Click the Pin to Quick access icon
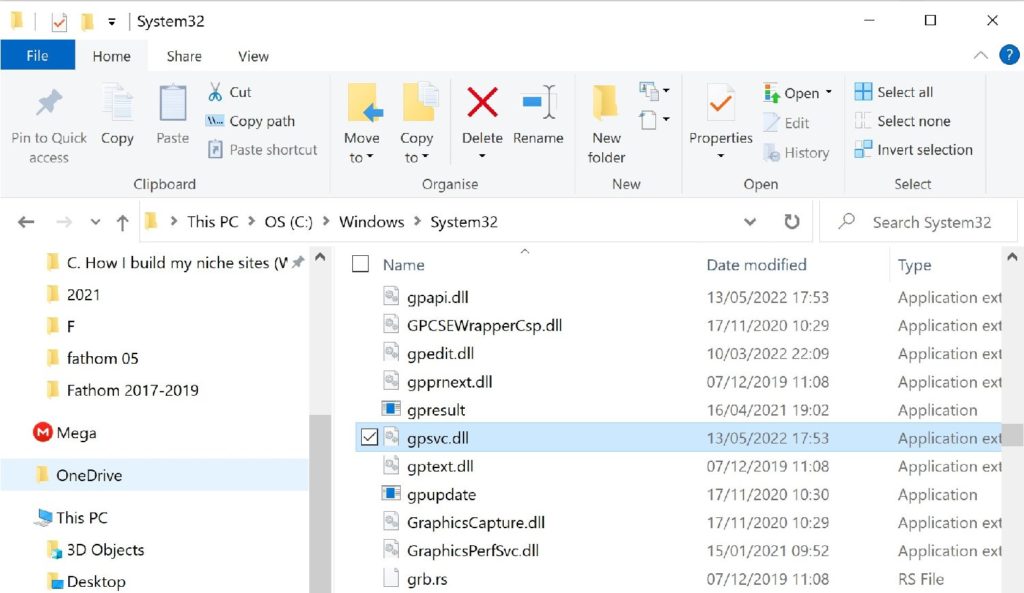This screenshot has width=1024, height=593. (x=49, y=103)
